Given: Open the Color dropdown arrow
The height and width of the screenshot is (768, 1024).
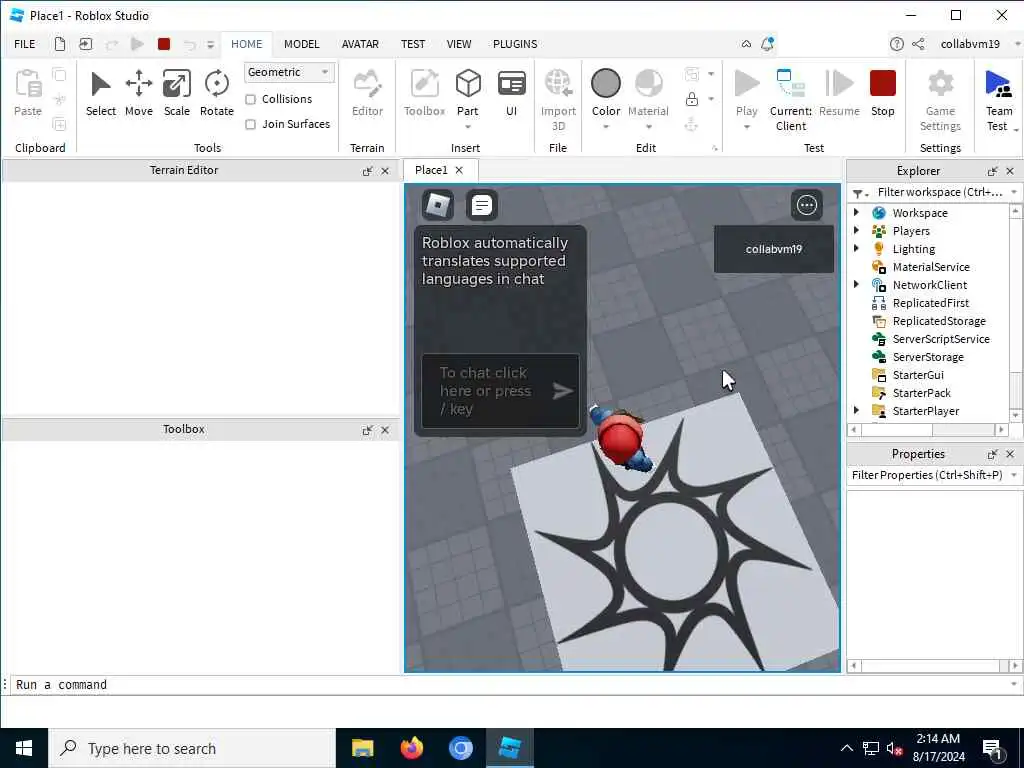Looking at the screenshot, I should tap(605, 127).
